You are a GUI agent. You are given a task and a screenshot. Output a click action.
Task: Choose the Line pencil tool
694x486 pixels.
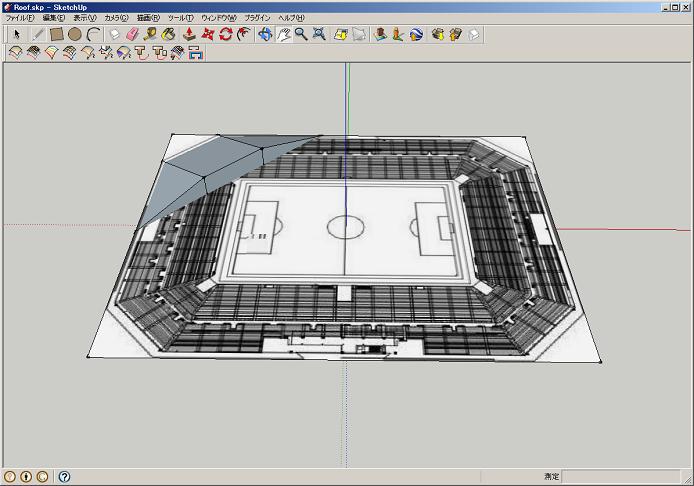click(38, 34)
